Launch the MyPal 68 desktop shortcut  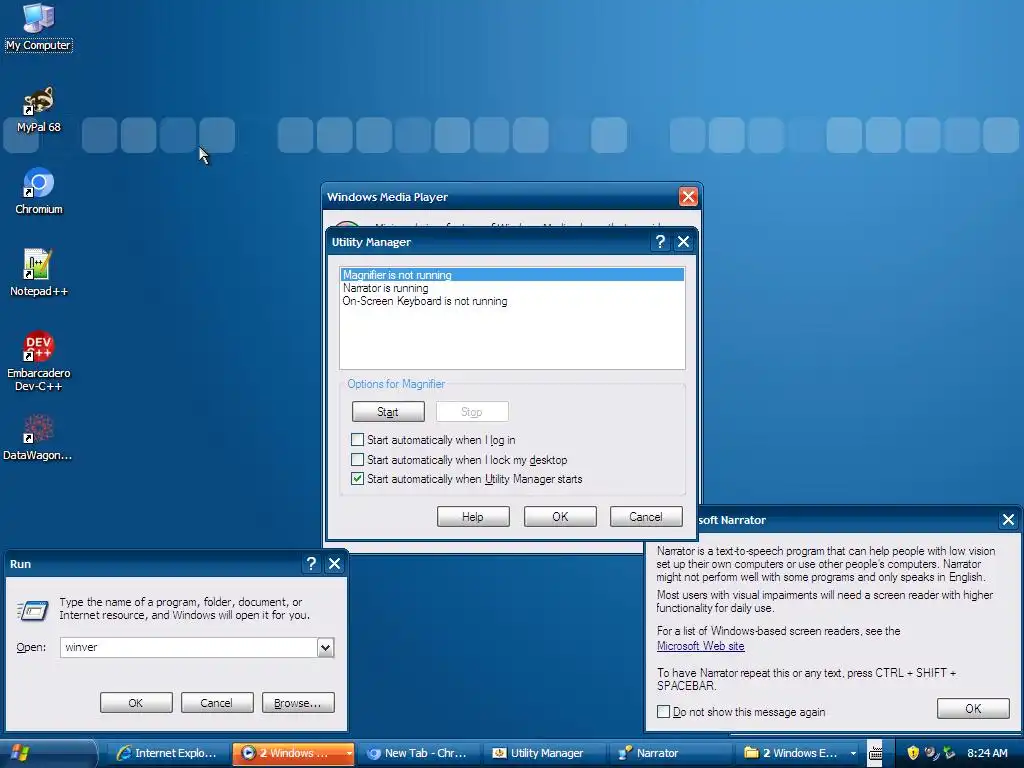click(x=38, y=109)
